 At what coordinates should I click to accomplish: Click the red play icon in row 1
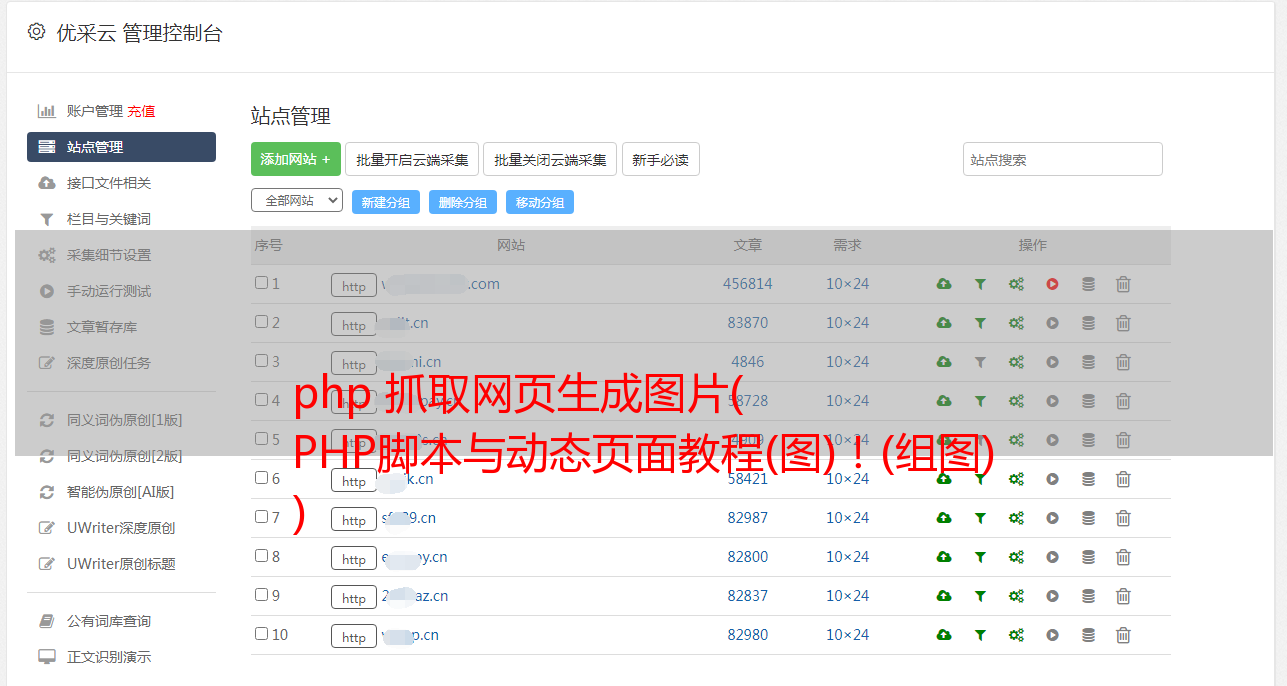(1052, 284)
